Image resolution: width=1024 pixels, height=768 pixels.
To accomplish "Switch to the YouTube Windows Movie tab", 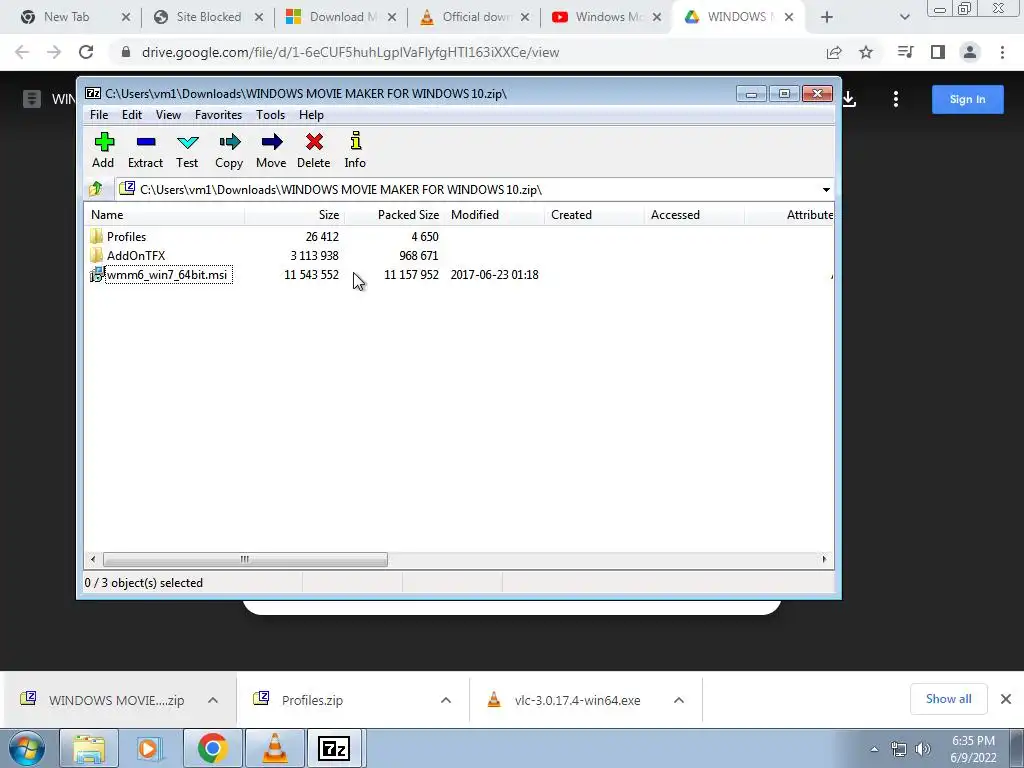I will 607,17.
